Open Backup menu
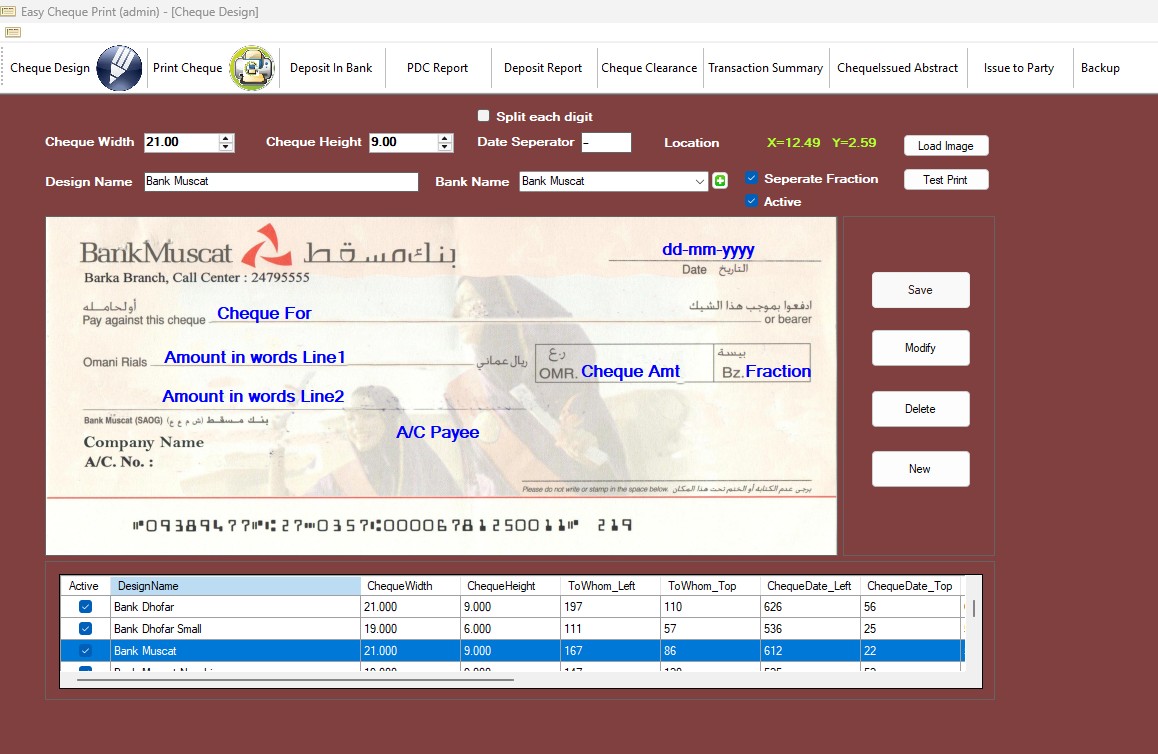 click(1100, 68)
